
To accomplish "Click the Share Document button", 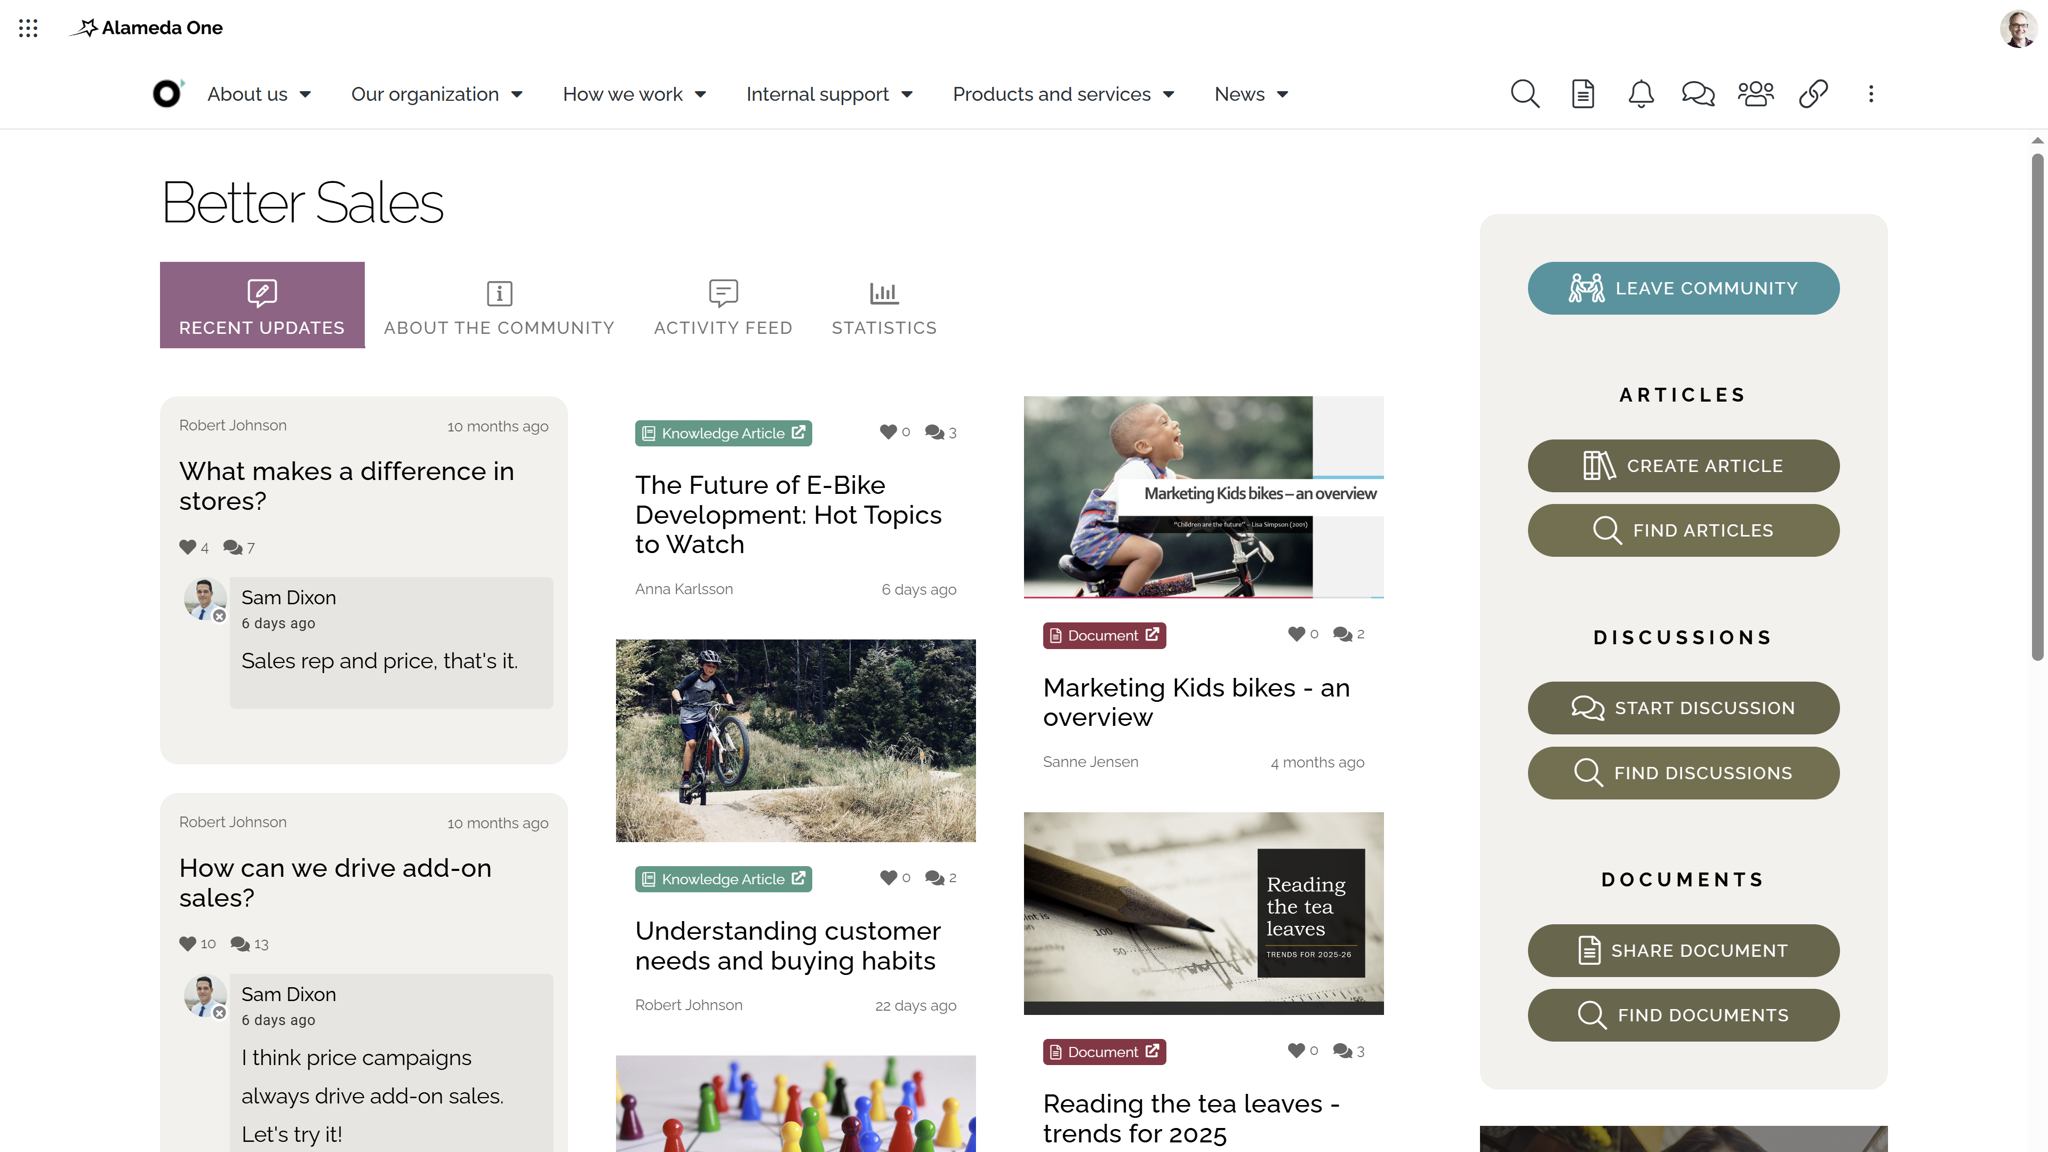I will [x=1683, y=950].
